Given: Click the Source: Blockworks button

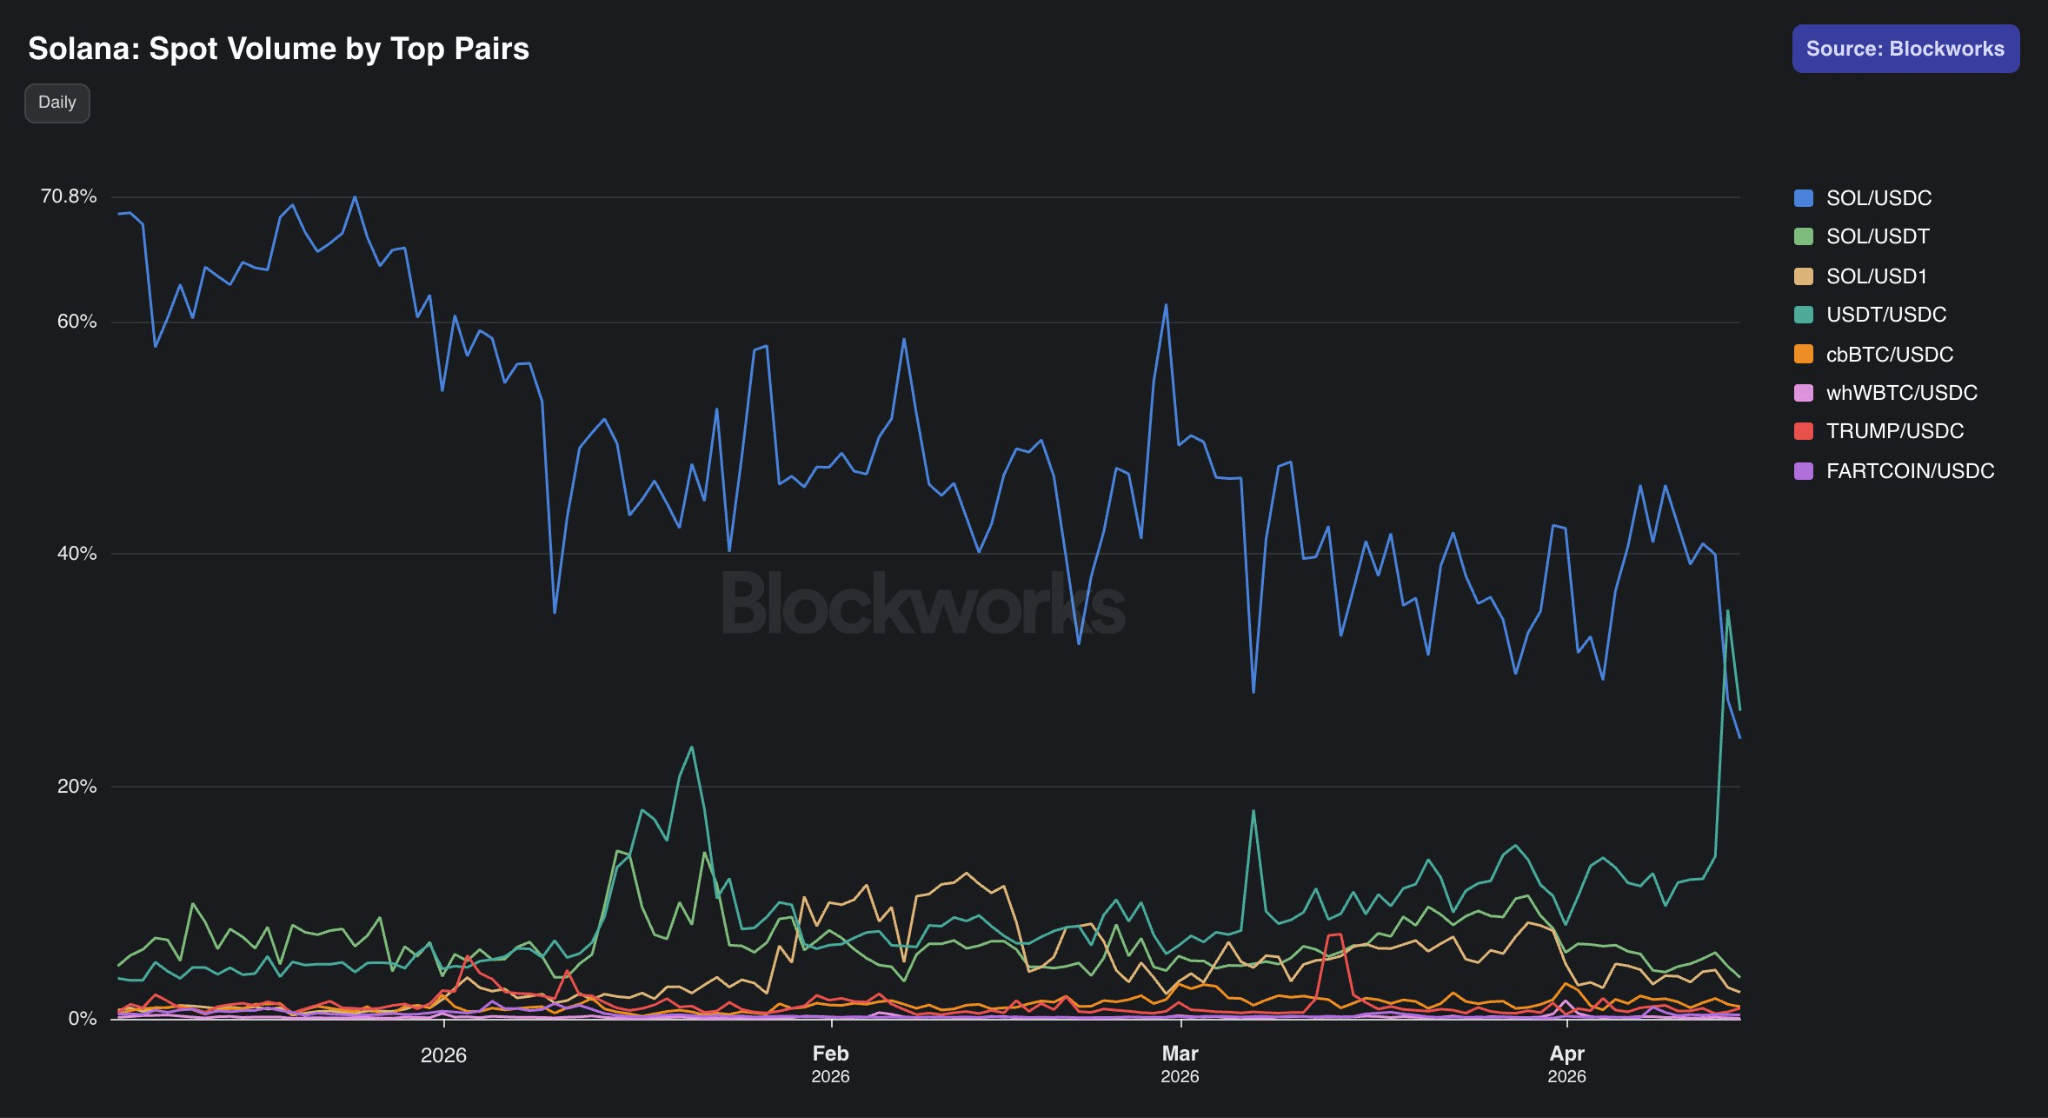Looking at the screenshot, I should 1904,49.
